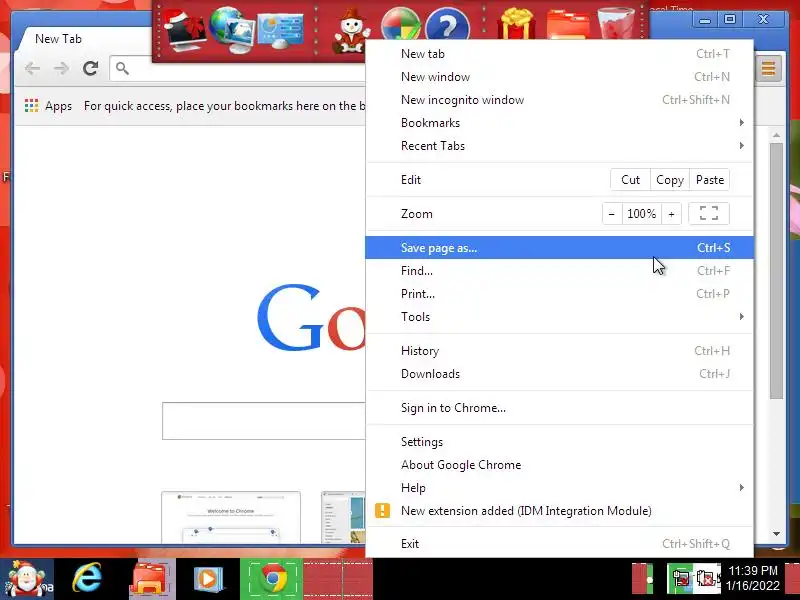Viewport: 800px width, 600px height.
Task: Open the Chrome hamburger menu button
Action: pyautogui.click(x=768, y=68)
